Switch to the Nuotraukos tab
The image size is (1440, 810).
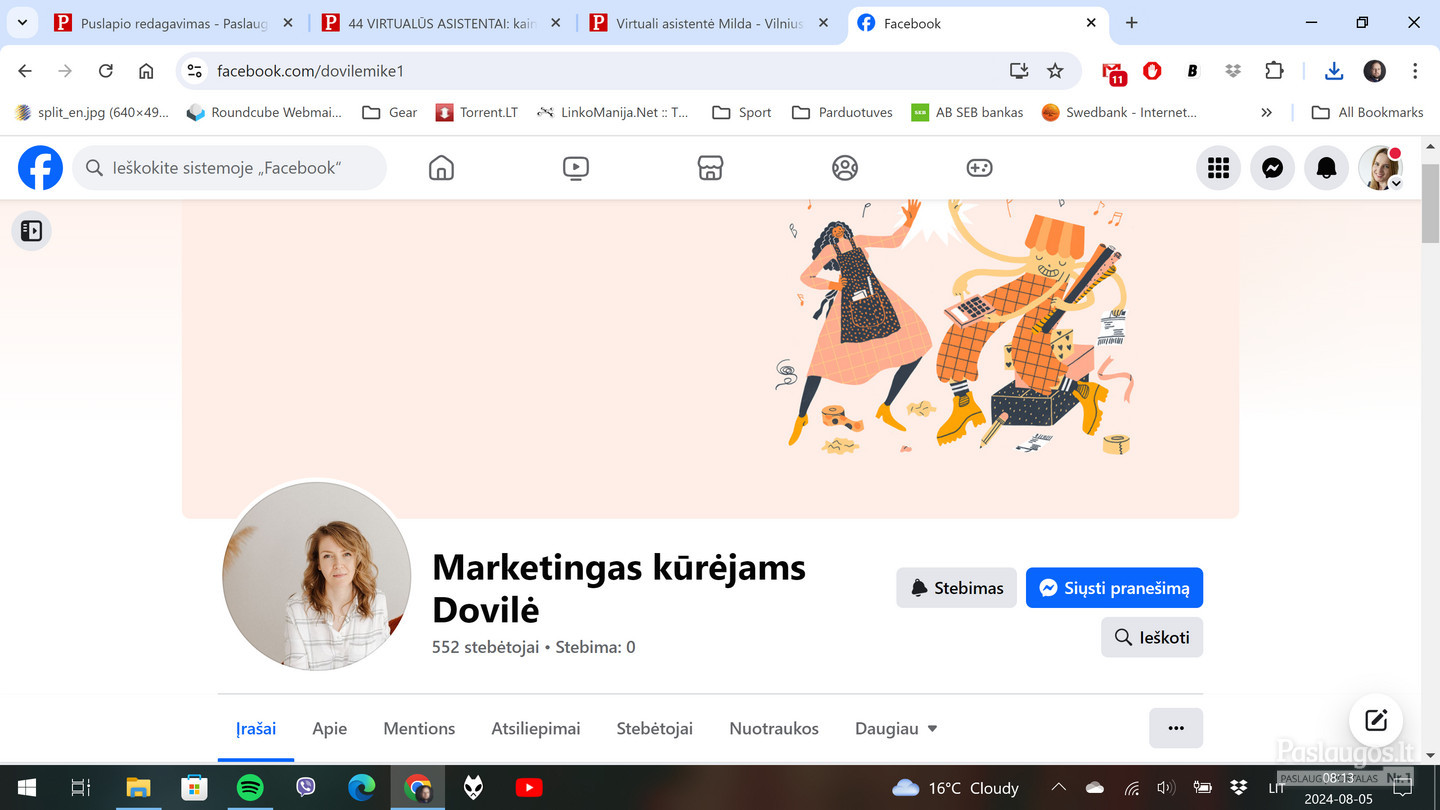pyautogui.click(x=774, y=729)
